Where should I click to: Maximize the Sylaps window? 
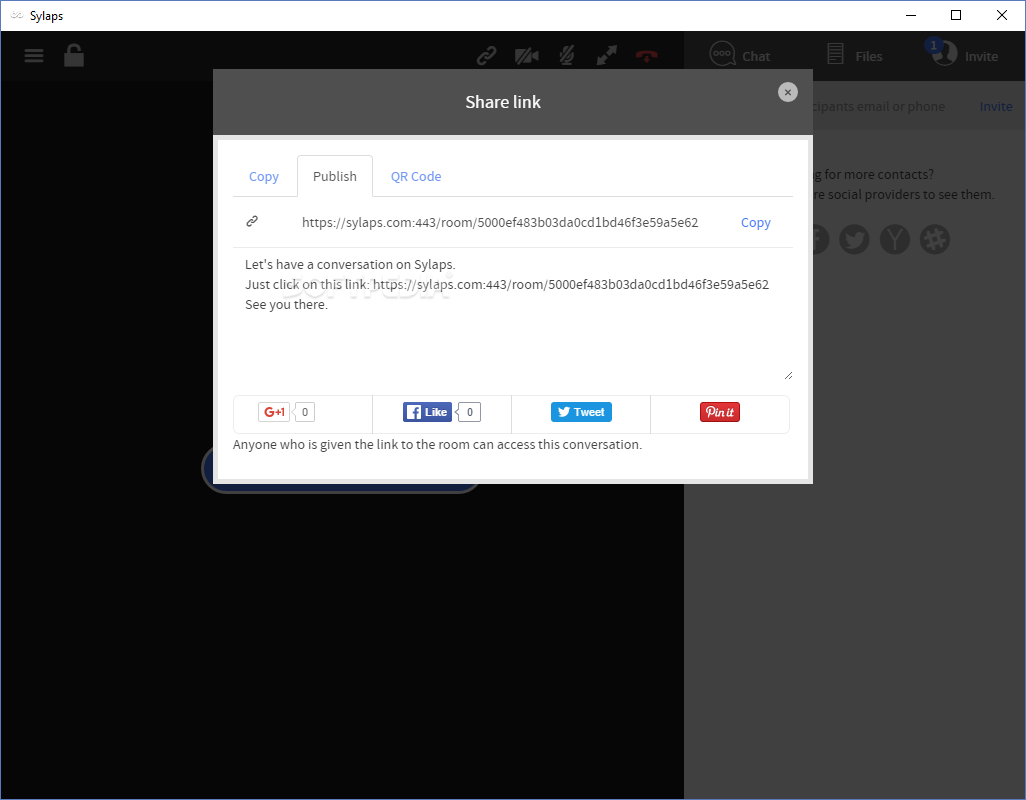coord(956,15)
